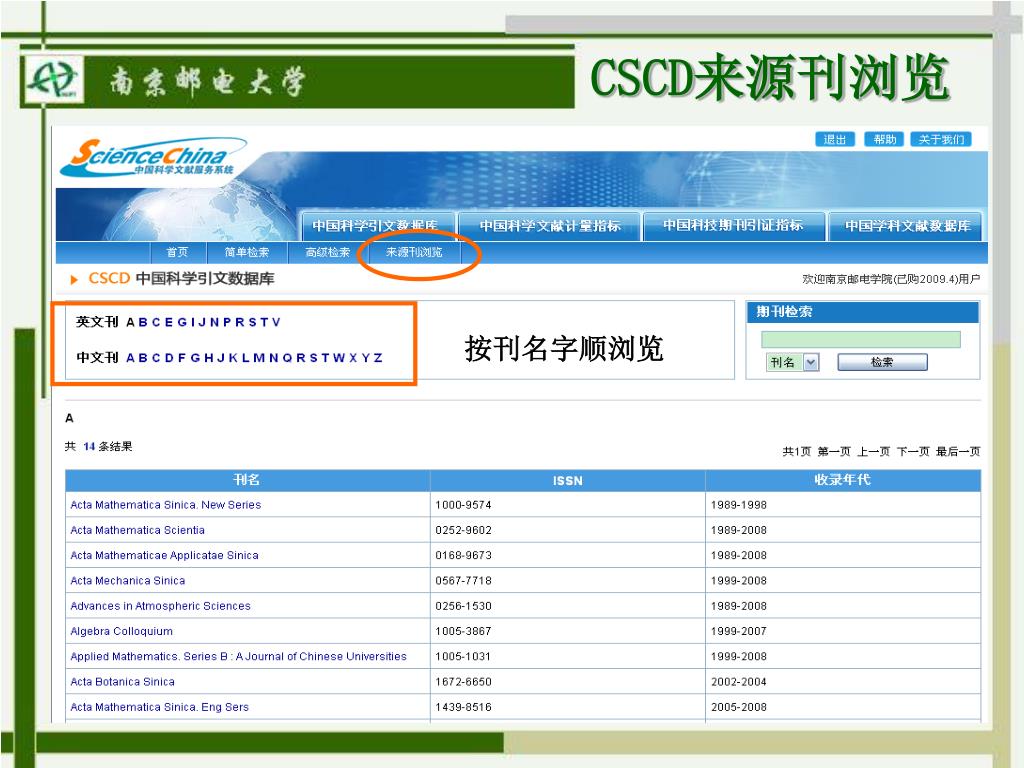
Task: Click the ISSN column header
Action: 568,481
